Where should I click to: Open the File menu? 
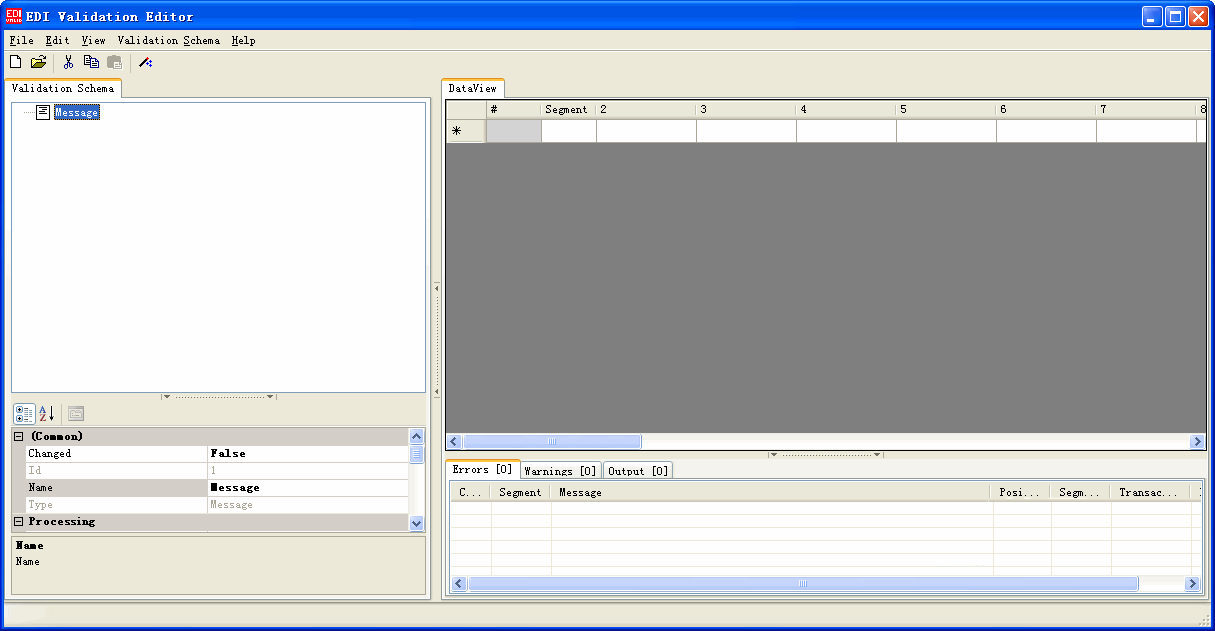click(x=21, y=41)
